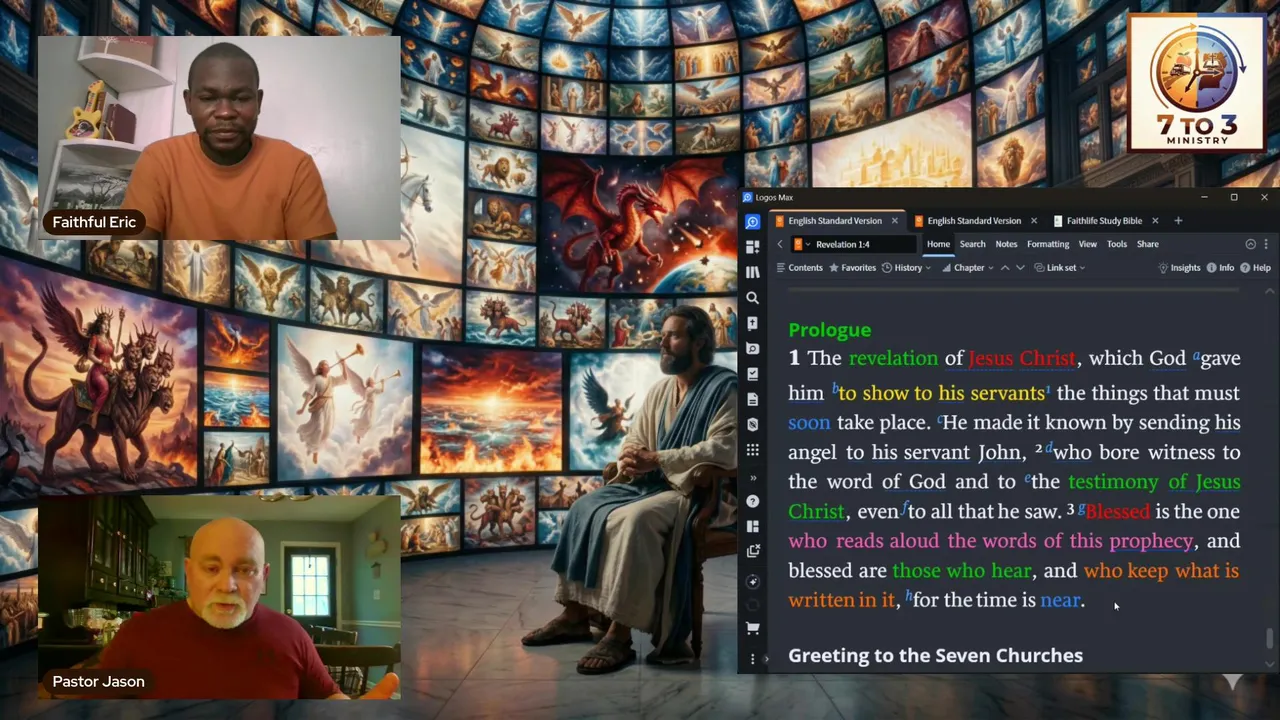Go to next chapter with down arrow
Screen dimensions: 1280x720
point(1020,268)
